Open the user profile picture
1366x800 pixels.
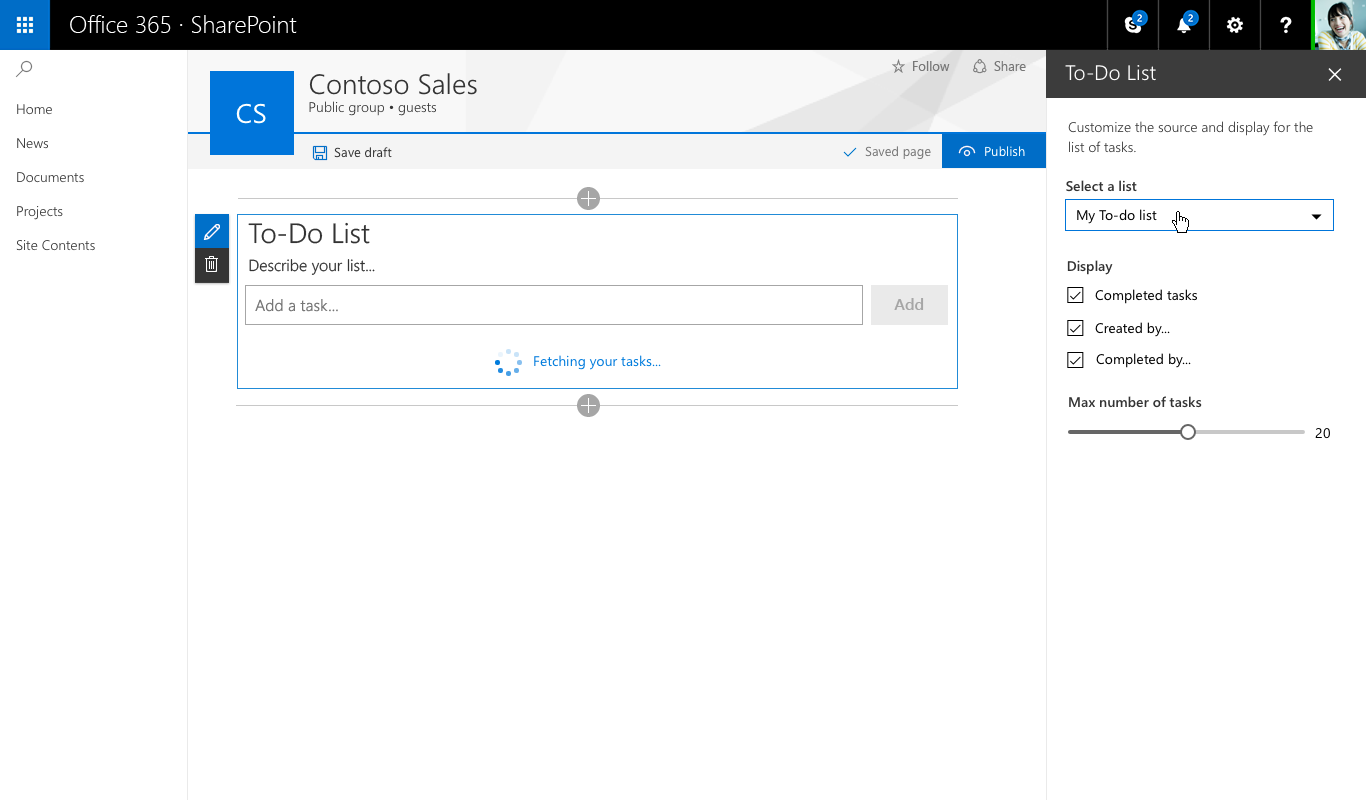(1340, 25)
